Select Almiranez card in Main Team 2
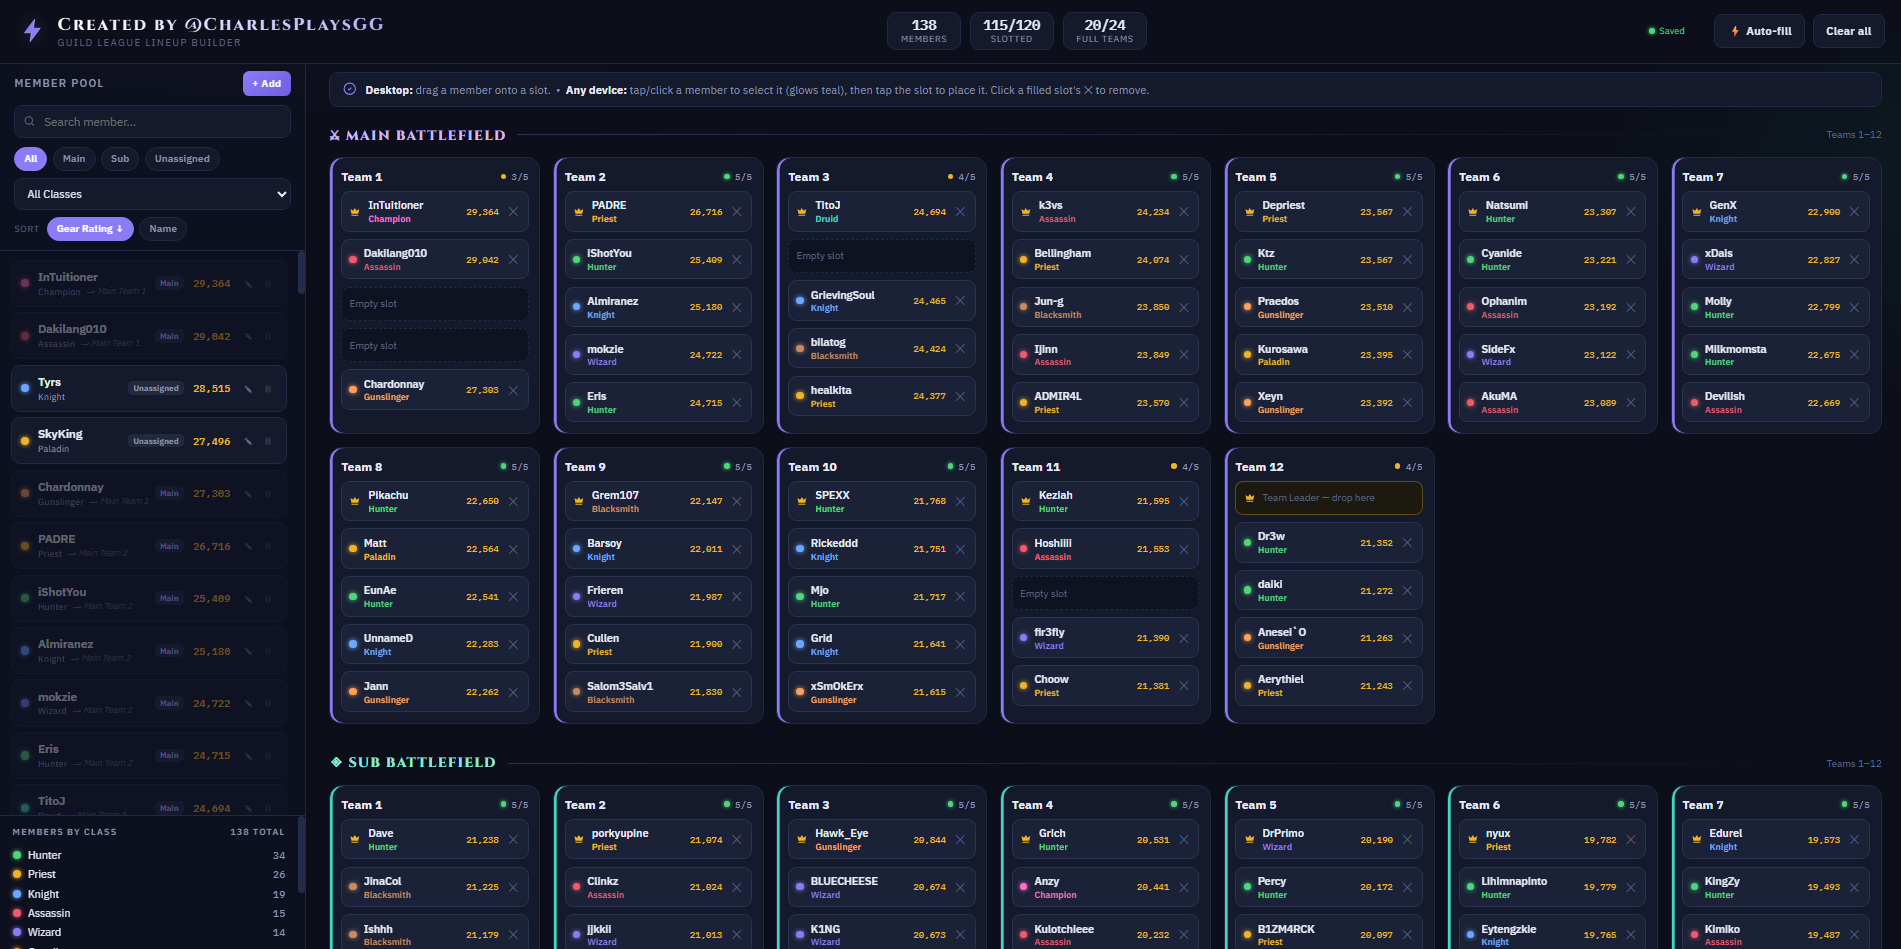Image resolution: width=1901 pixels, height=949 pixels. (x=658, y=307)
